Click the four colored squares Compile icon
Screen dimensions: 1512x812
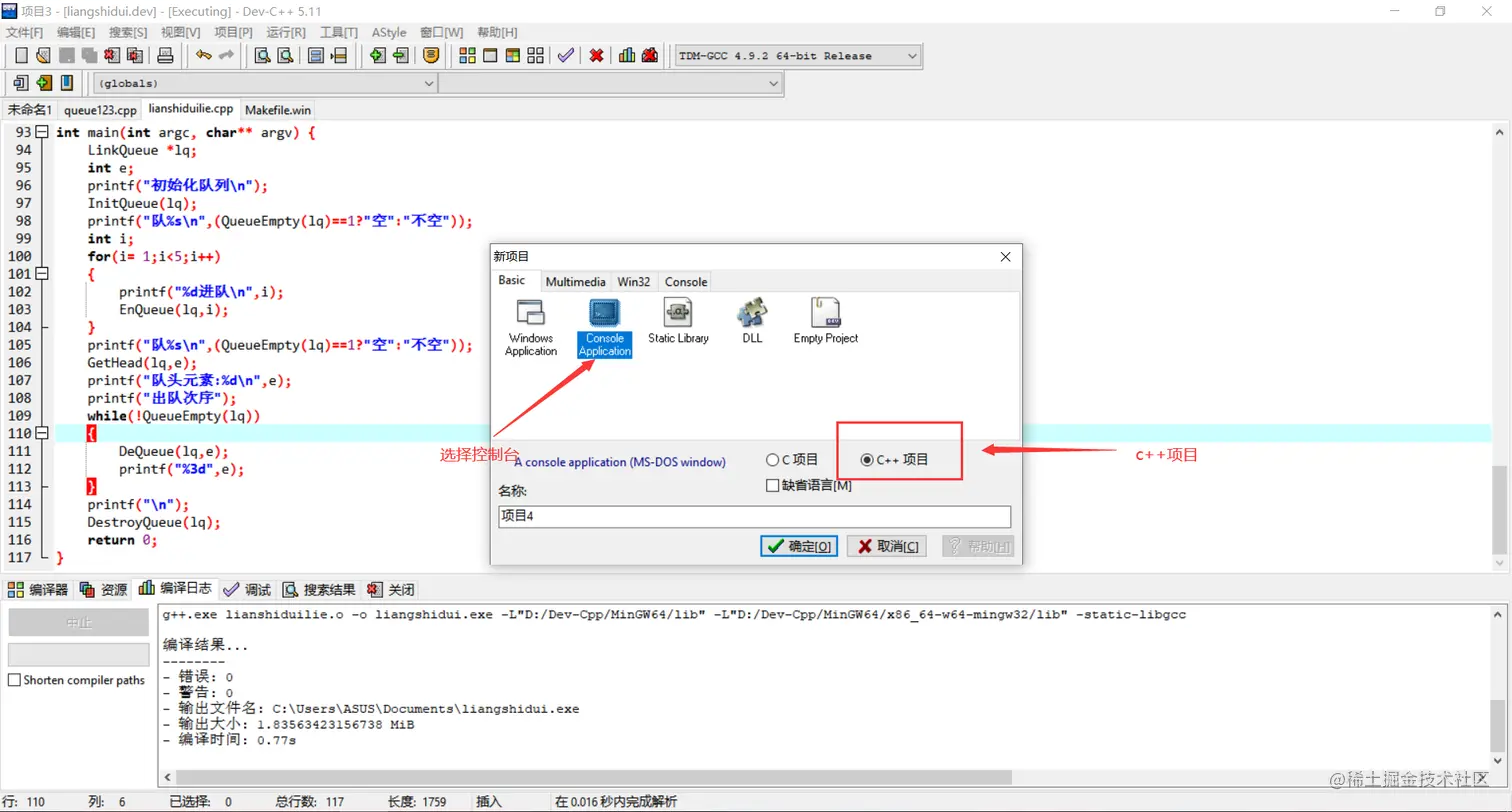pos(467,56)
